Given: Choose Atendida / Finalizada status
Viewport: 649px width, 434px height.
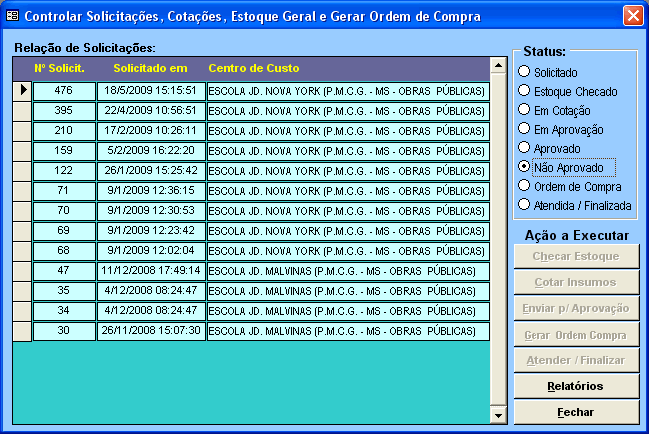Looking at the screenshot, I should (x=524, y=205).
